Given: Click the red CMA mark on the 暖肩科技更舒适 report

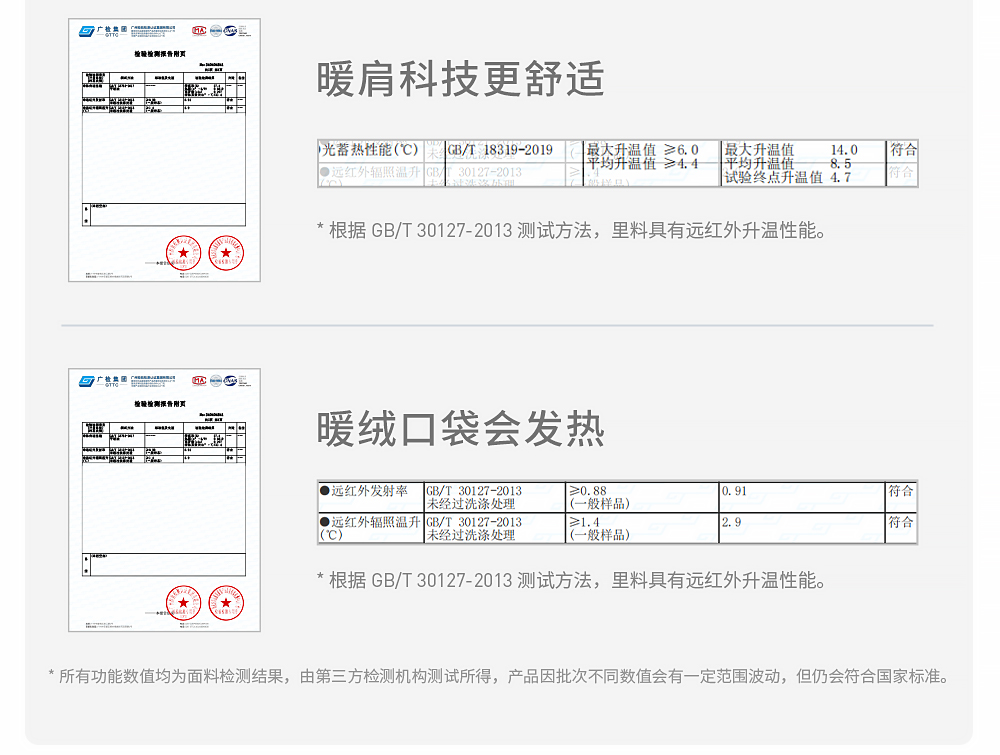Looking at the screenshot, I should point(200,31).
